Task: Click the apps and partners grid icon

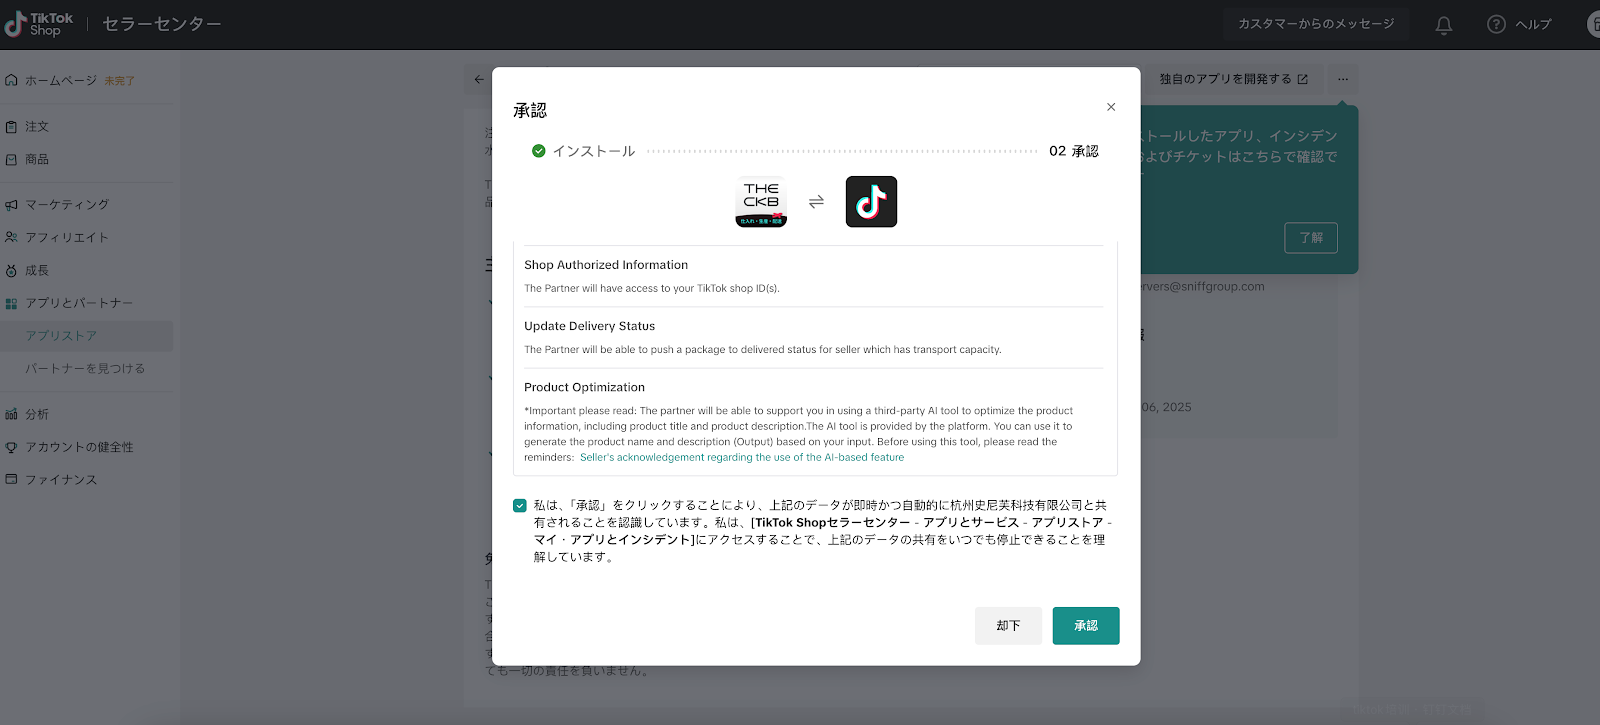Action: [x=11, y=303]
